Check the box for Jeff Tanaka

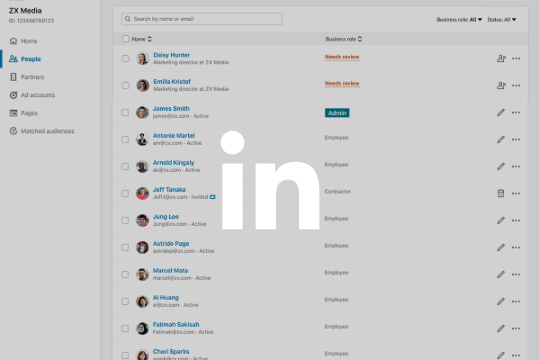[x=125, y=194]
